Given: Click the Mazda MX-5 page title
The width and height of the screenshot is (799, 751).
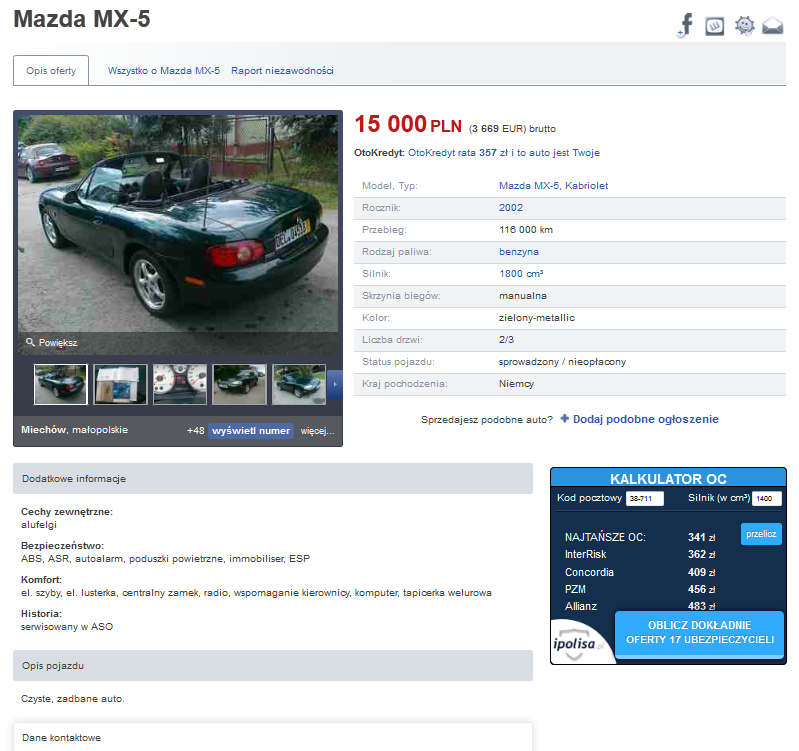Looking at the screenshot, I should click(x=82, y=19).
